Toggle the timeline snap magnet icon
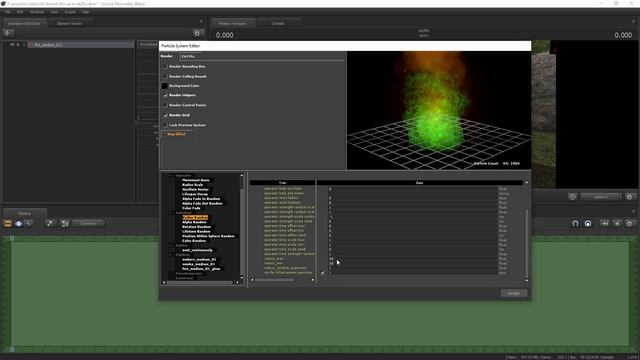Image resolution: width=640 pixels, height=360 pixels. (x=575, y=224)
